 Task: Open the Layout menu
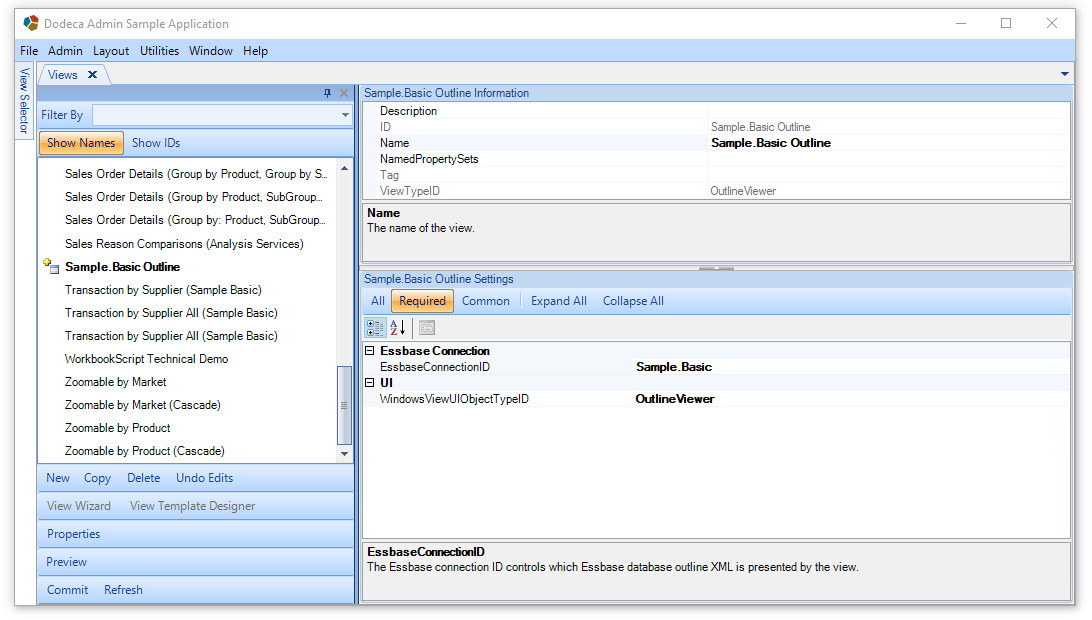click(x=111, y=51)
